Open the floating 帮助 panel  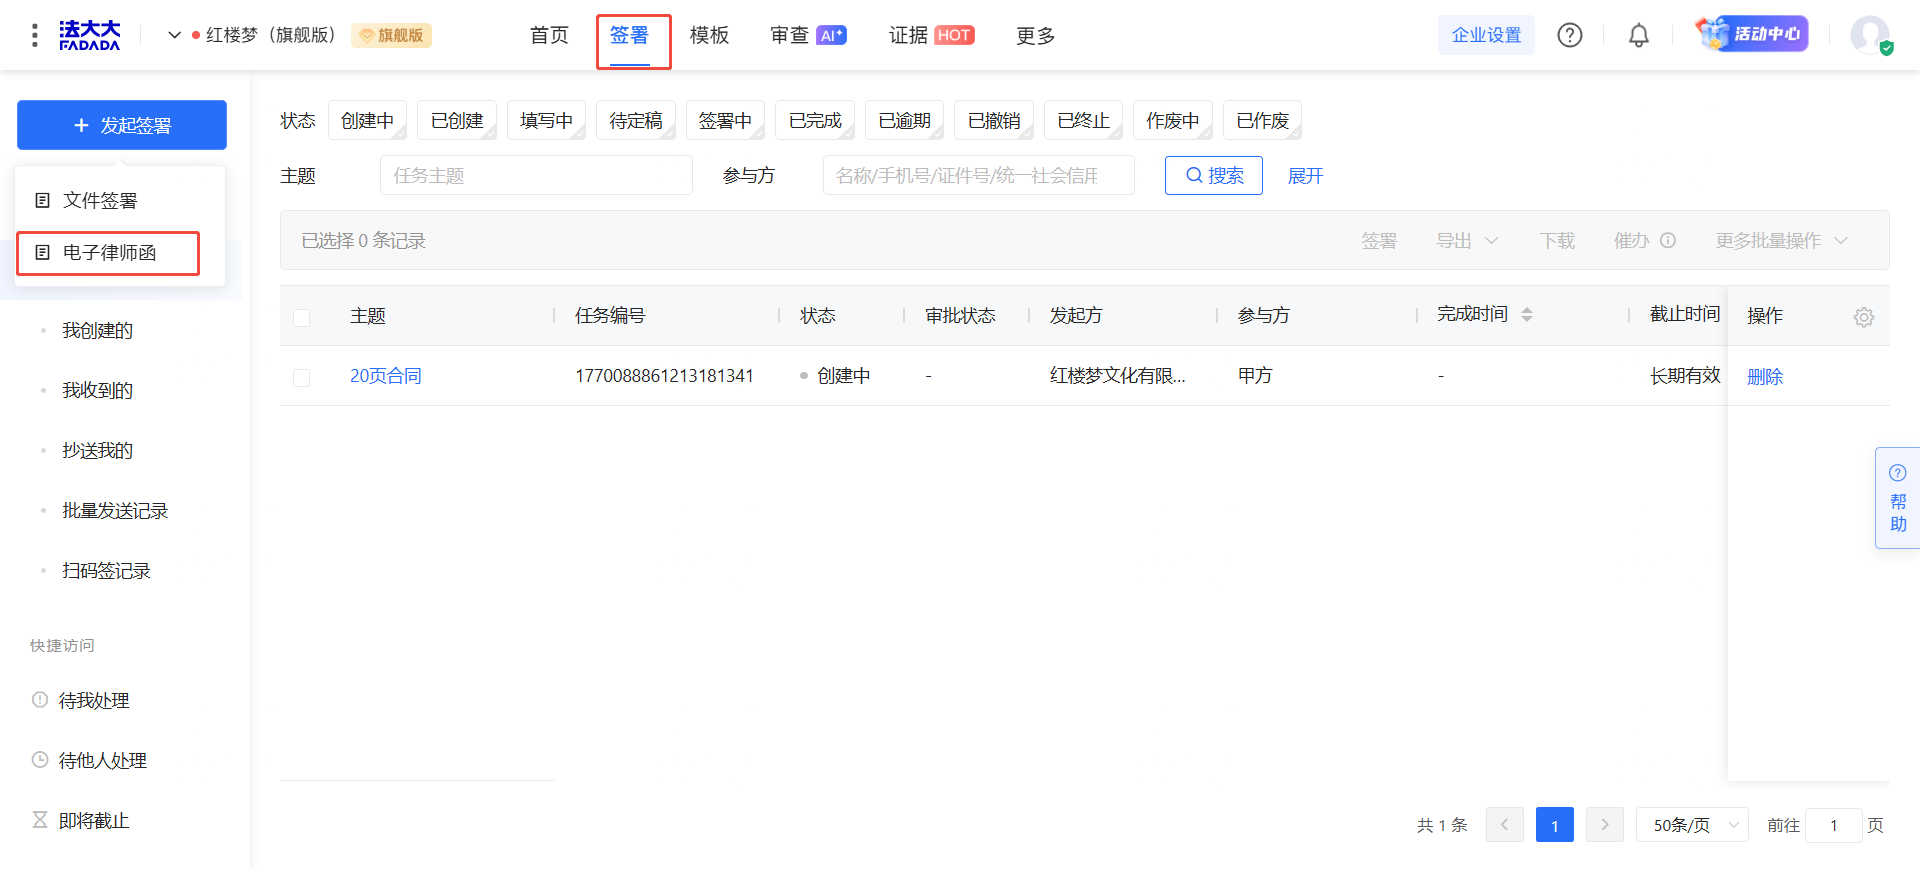click(1897, 498)
